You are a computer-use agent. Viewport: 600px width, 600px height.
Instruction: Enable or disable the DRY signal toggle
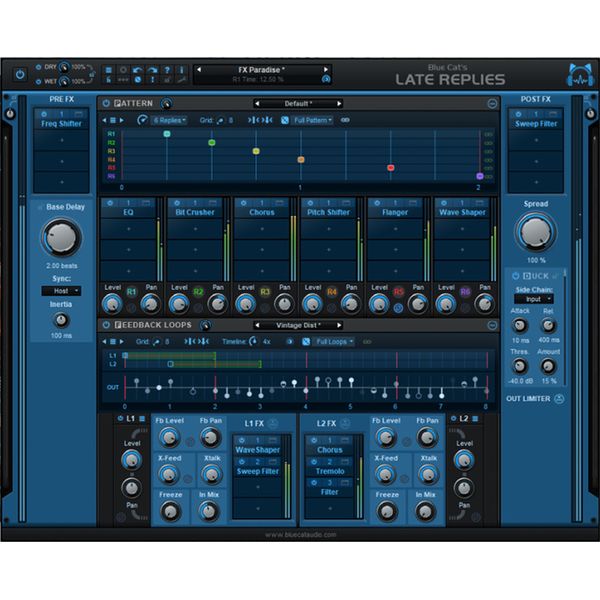click(38, 67)
